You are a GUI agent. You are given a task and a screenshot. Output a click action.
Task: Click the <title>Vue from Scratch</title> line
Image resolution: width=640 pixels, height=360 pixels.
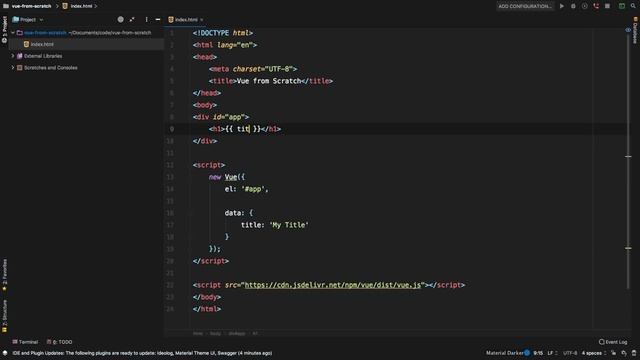(x=271, y=81)
